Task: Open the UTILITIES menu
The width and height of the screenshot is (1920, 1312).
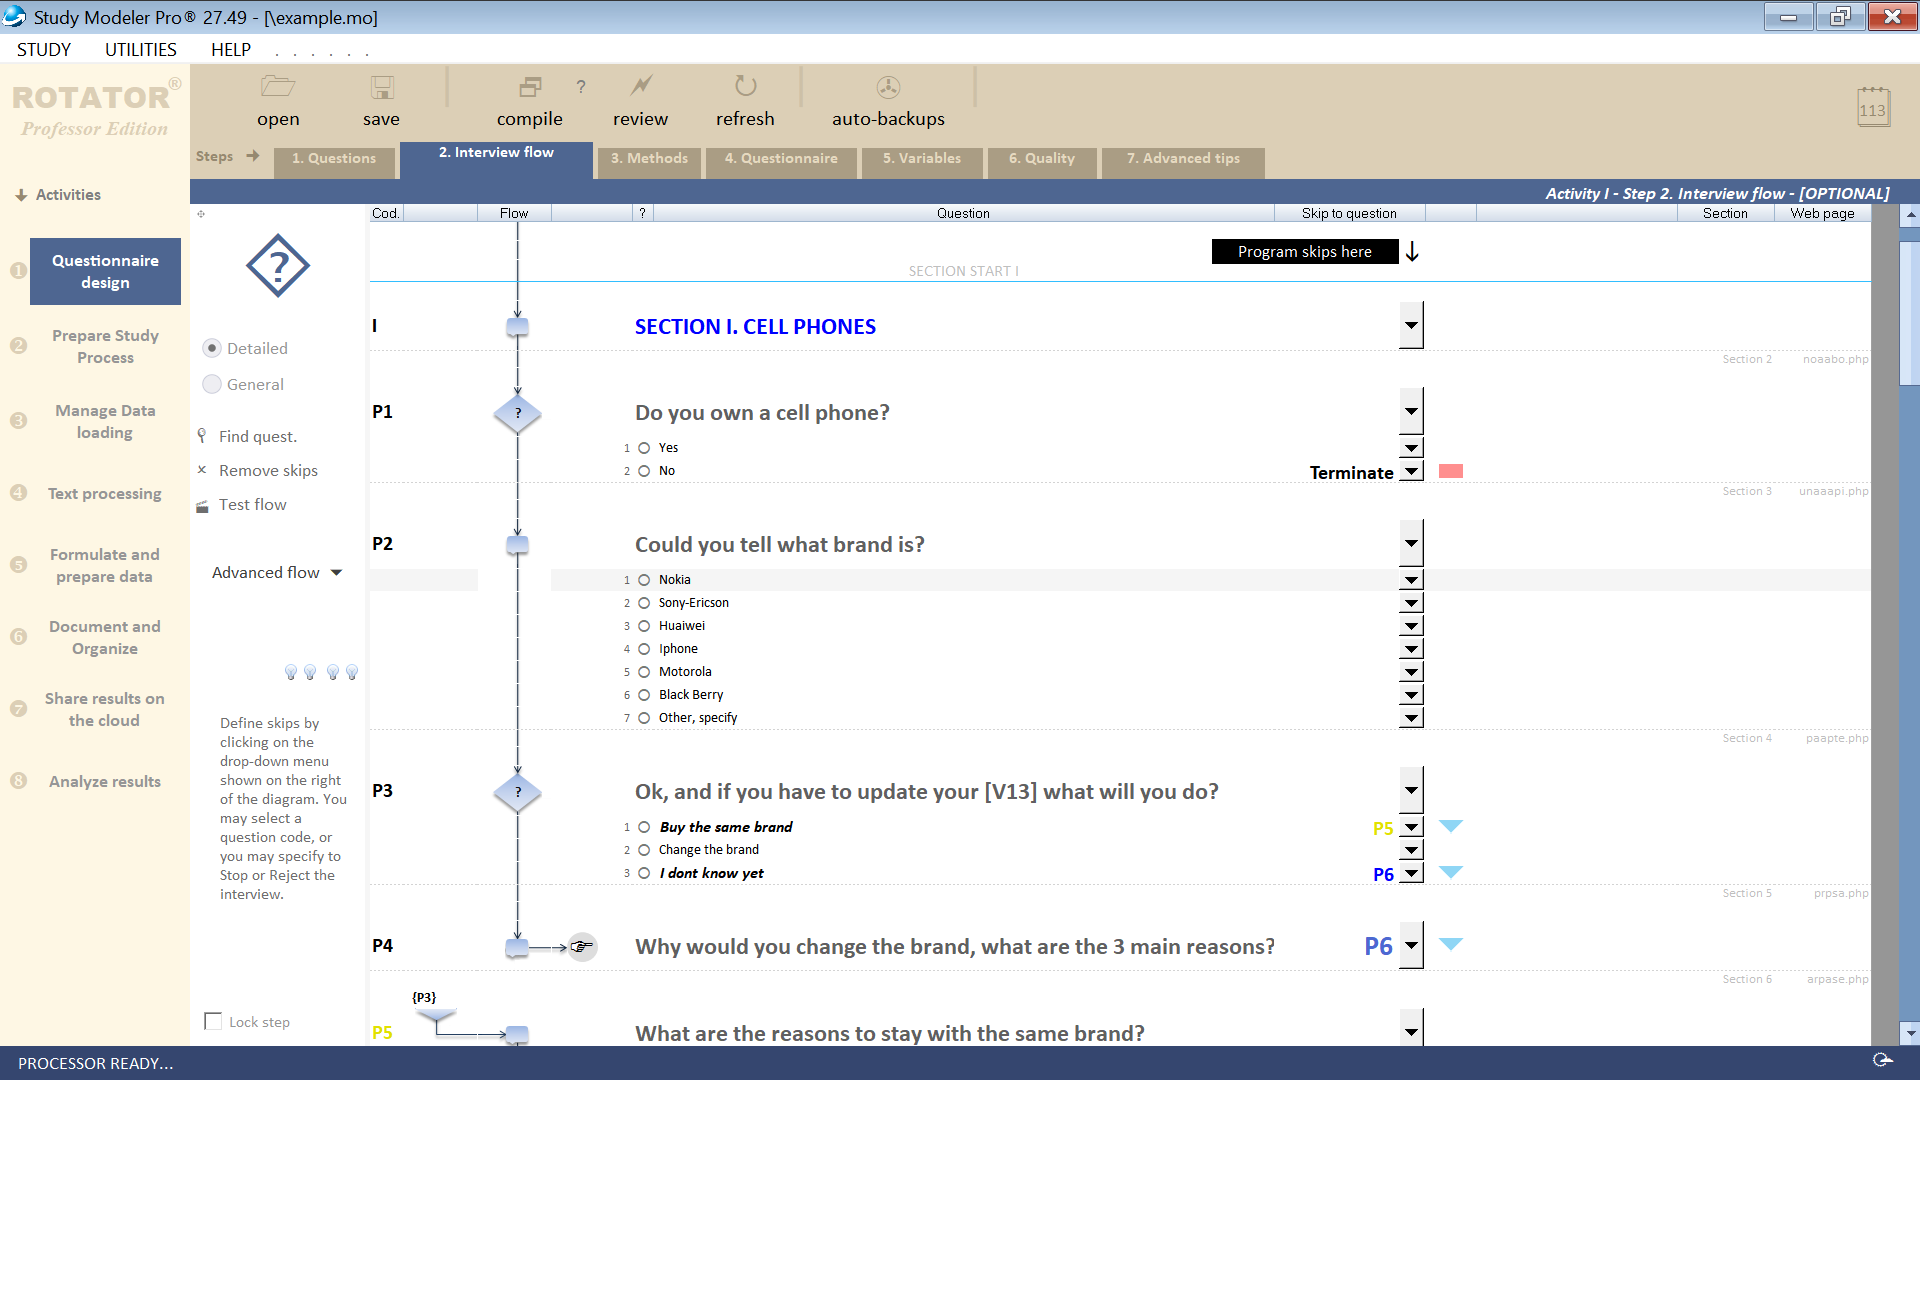Action: pyautogui.click(x=141, y=50)
